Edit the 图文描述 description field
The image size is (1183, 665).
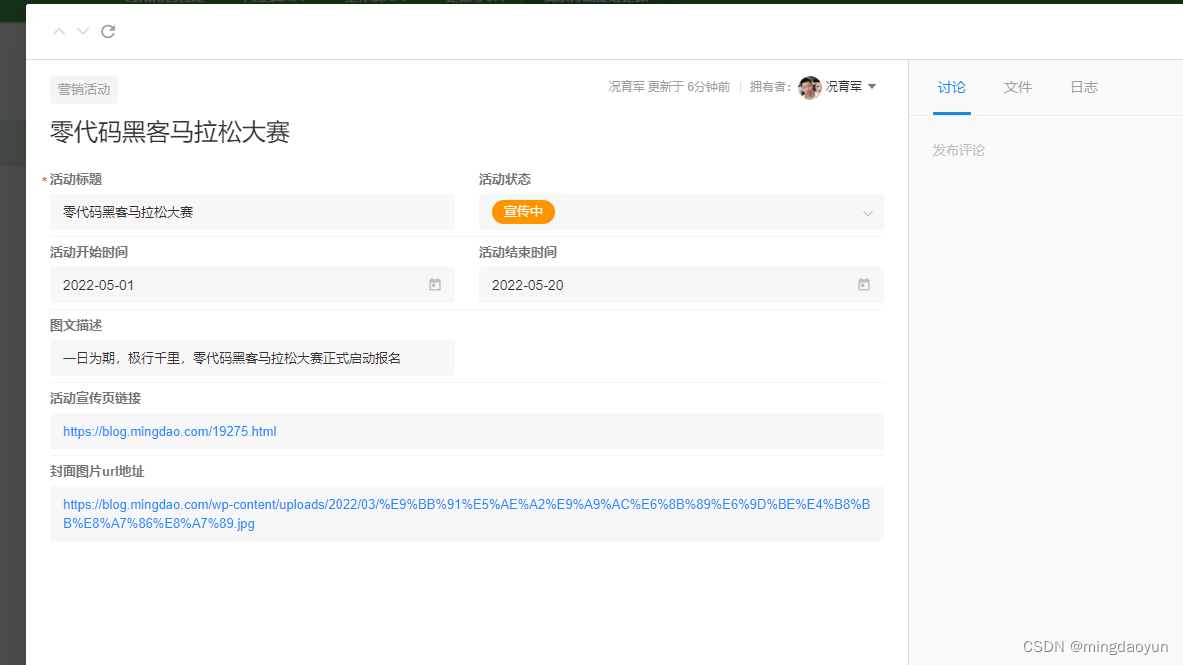[252, 357]
